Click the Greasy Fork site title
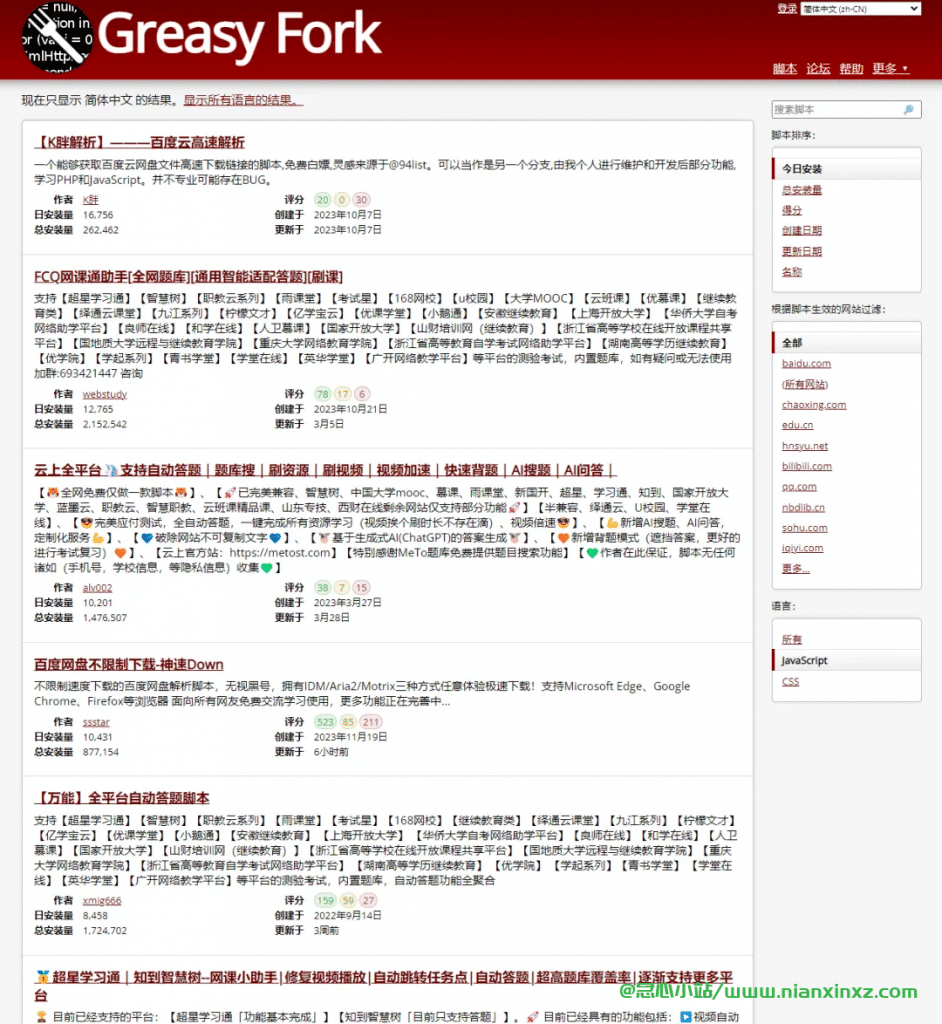Viewport: 942px width, 1024px height. click(x=239, y=34)
